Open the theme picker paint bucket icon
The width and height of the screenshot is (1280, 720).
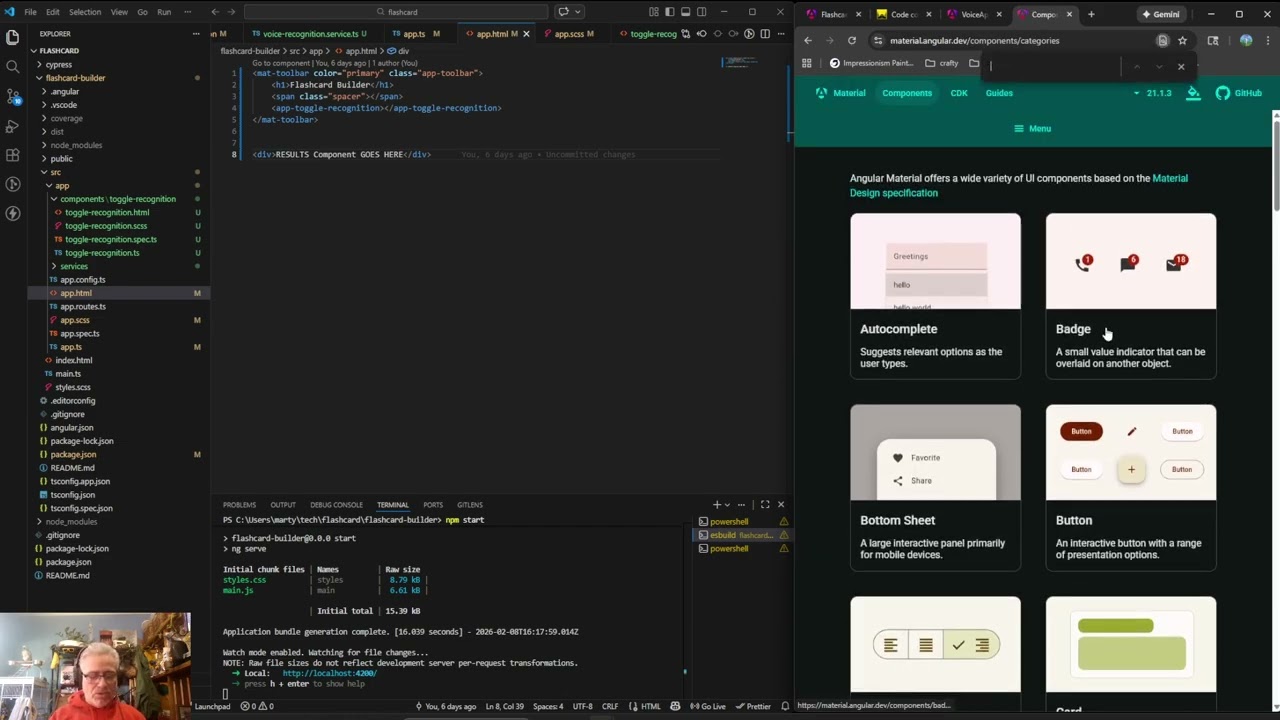point(1193,93)
